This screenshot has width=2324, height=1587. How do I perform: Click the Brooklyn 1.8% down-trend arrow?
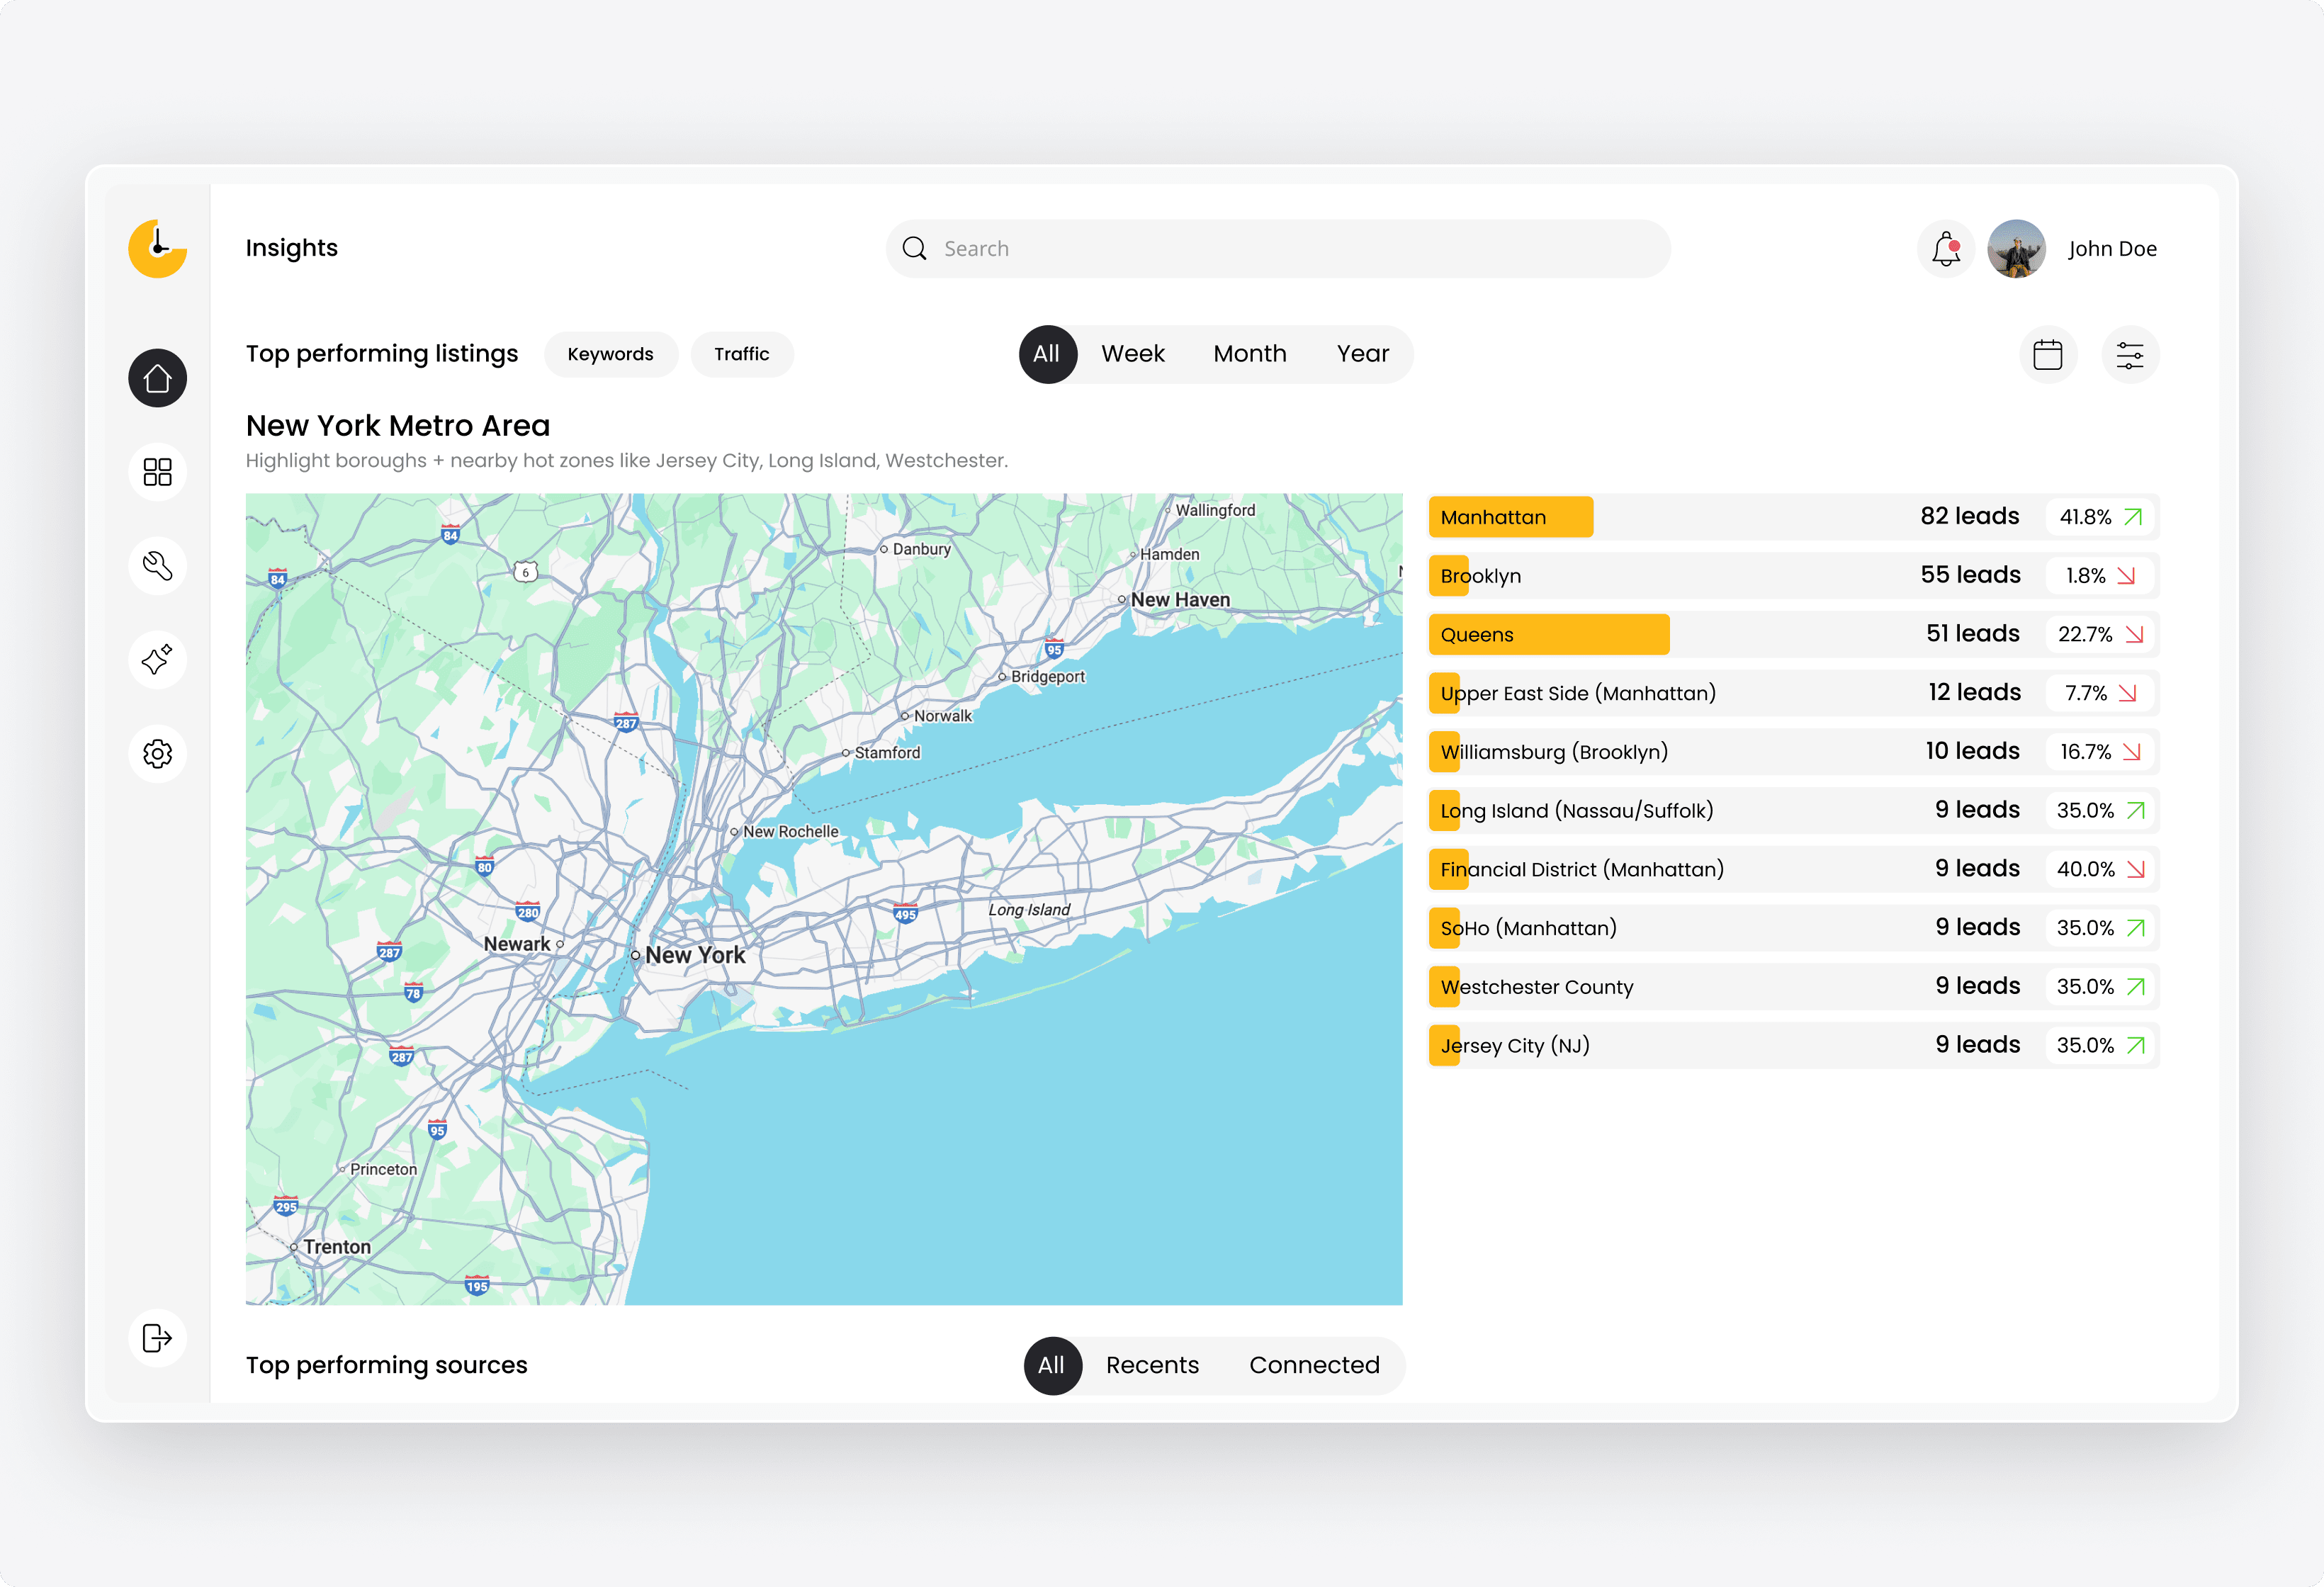(2126, 576)
